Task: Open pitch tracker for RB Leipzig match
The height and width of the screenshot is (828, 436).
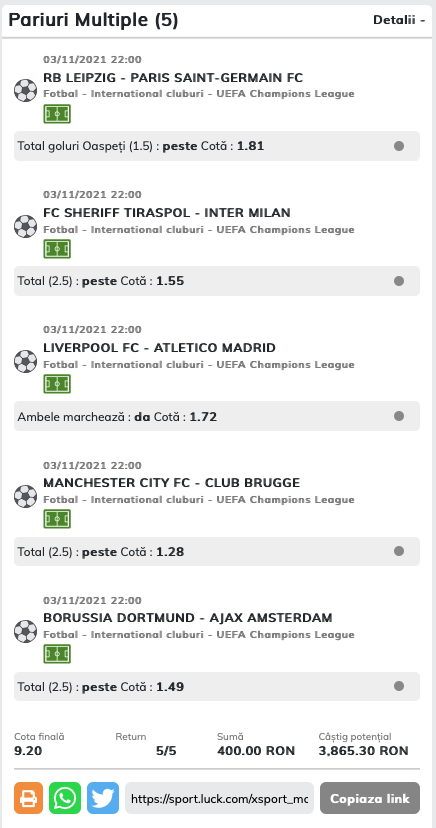Action: (57, 114)
